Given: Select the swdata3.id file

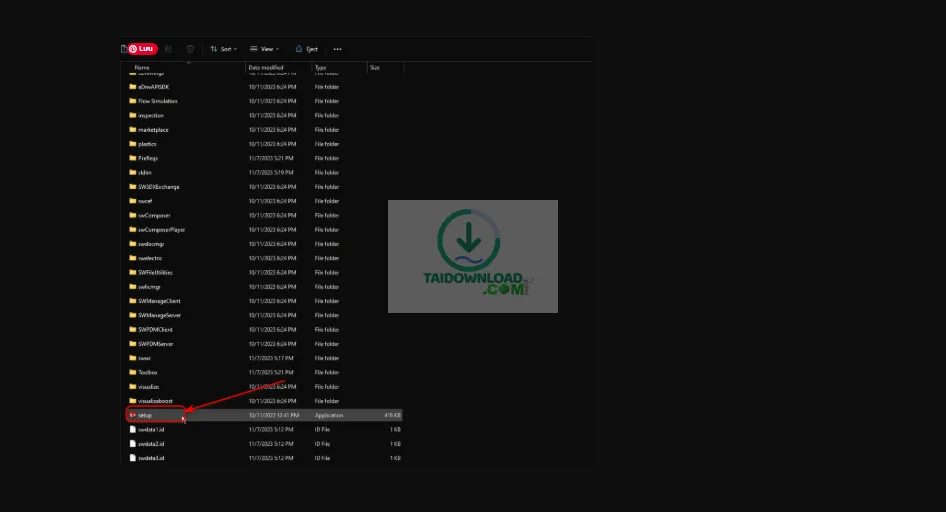Looking at the screenshot, I should [x=151, y=458].
